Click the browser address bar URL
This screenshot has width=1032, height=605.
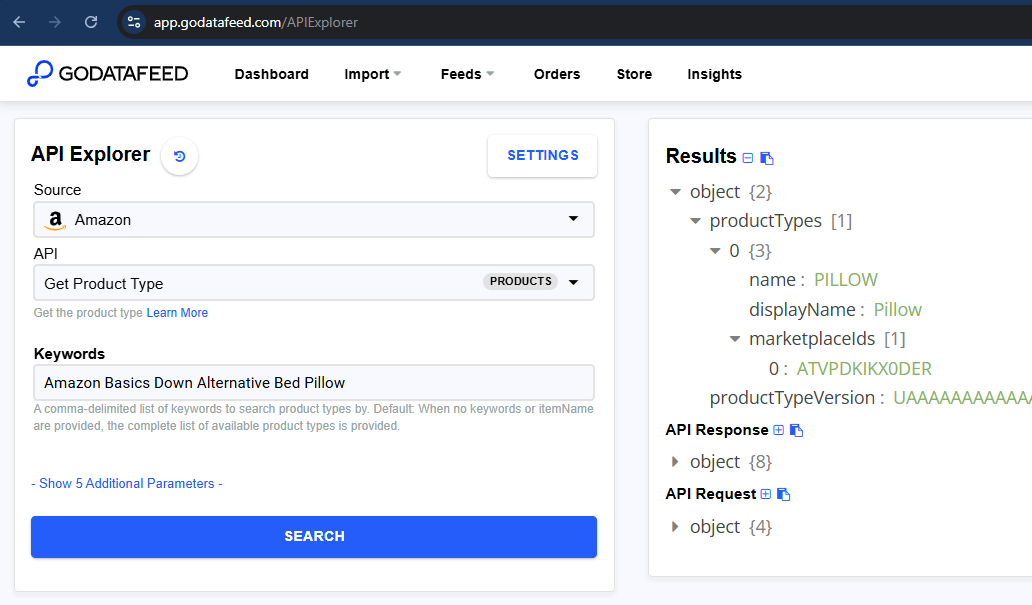(256, 22)
